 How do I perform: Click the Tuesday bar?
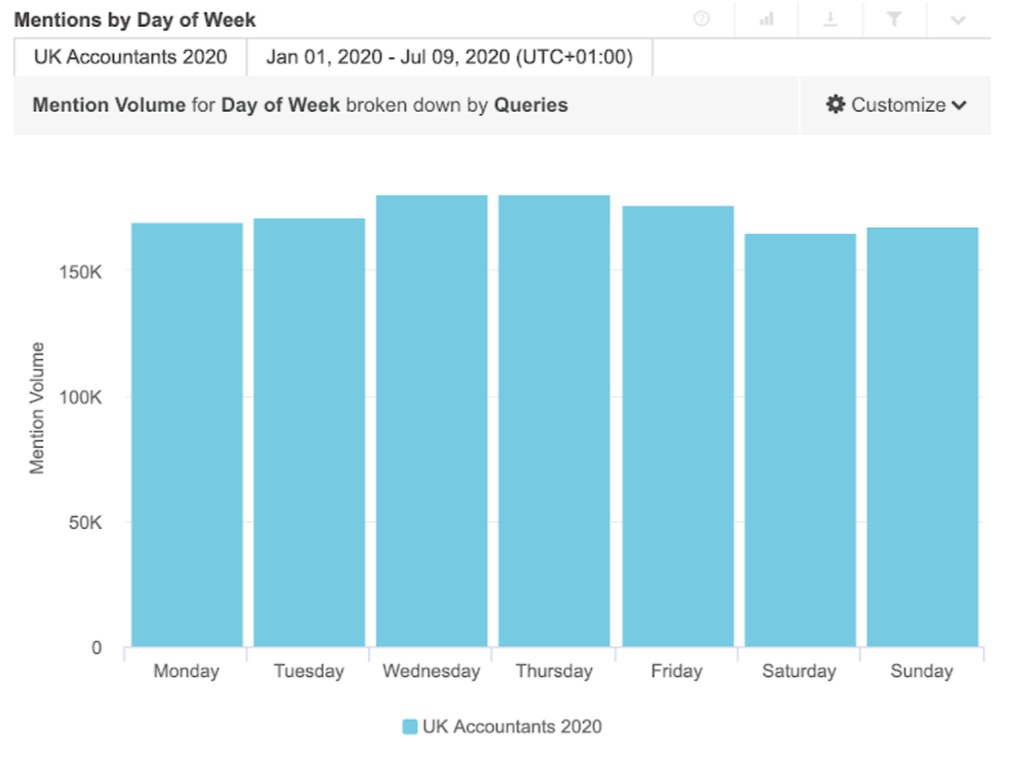(309, 432)
